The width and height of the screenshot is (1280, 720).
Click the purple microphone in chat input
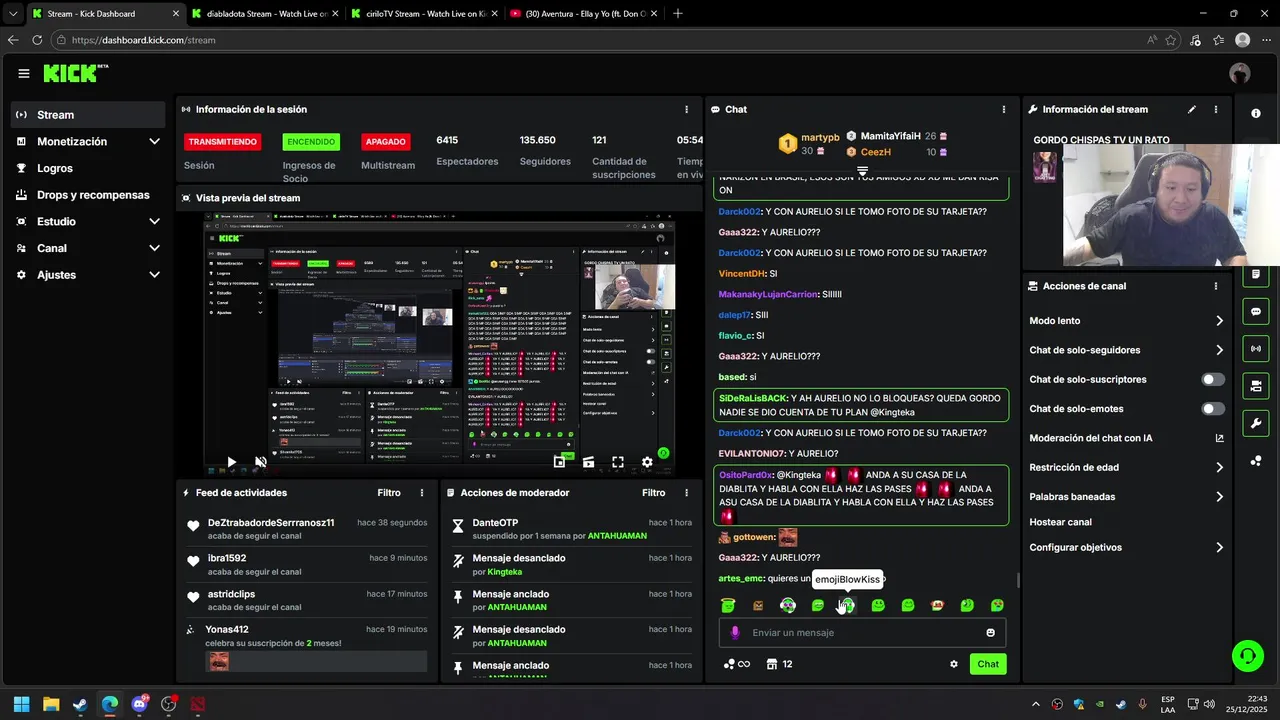(x=735, y=633)
